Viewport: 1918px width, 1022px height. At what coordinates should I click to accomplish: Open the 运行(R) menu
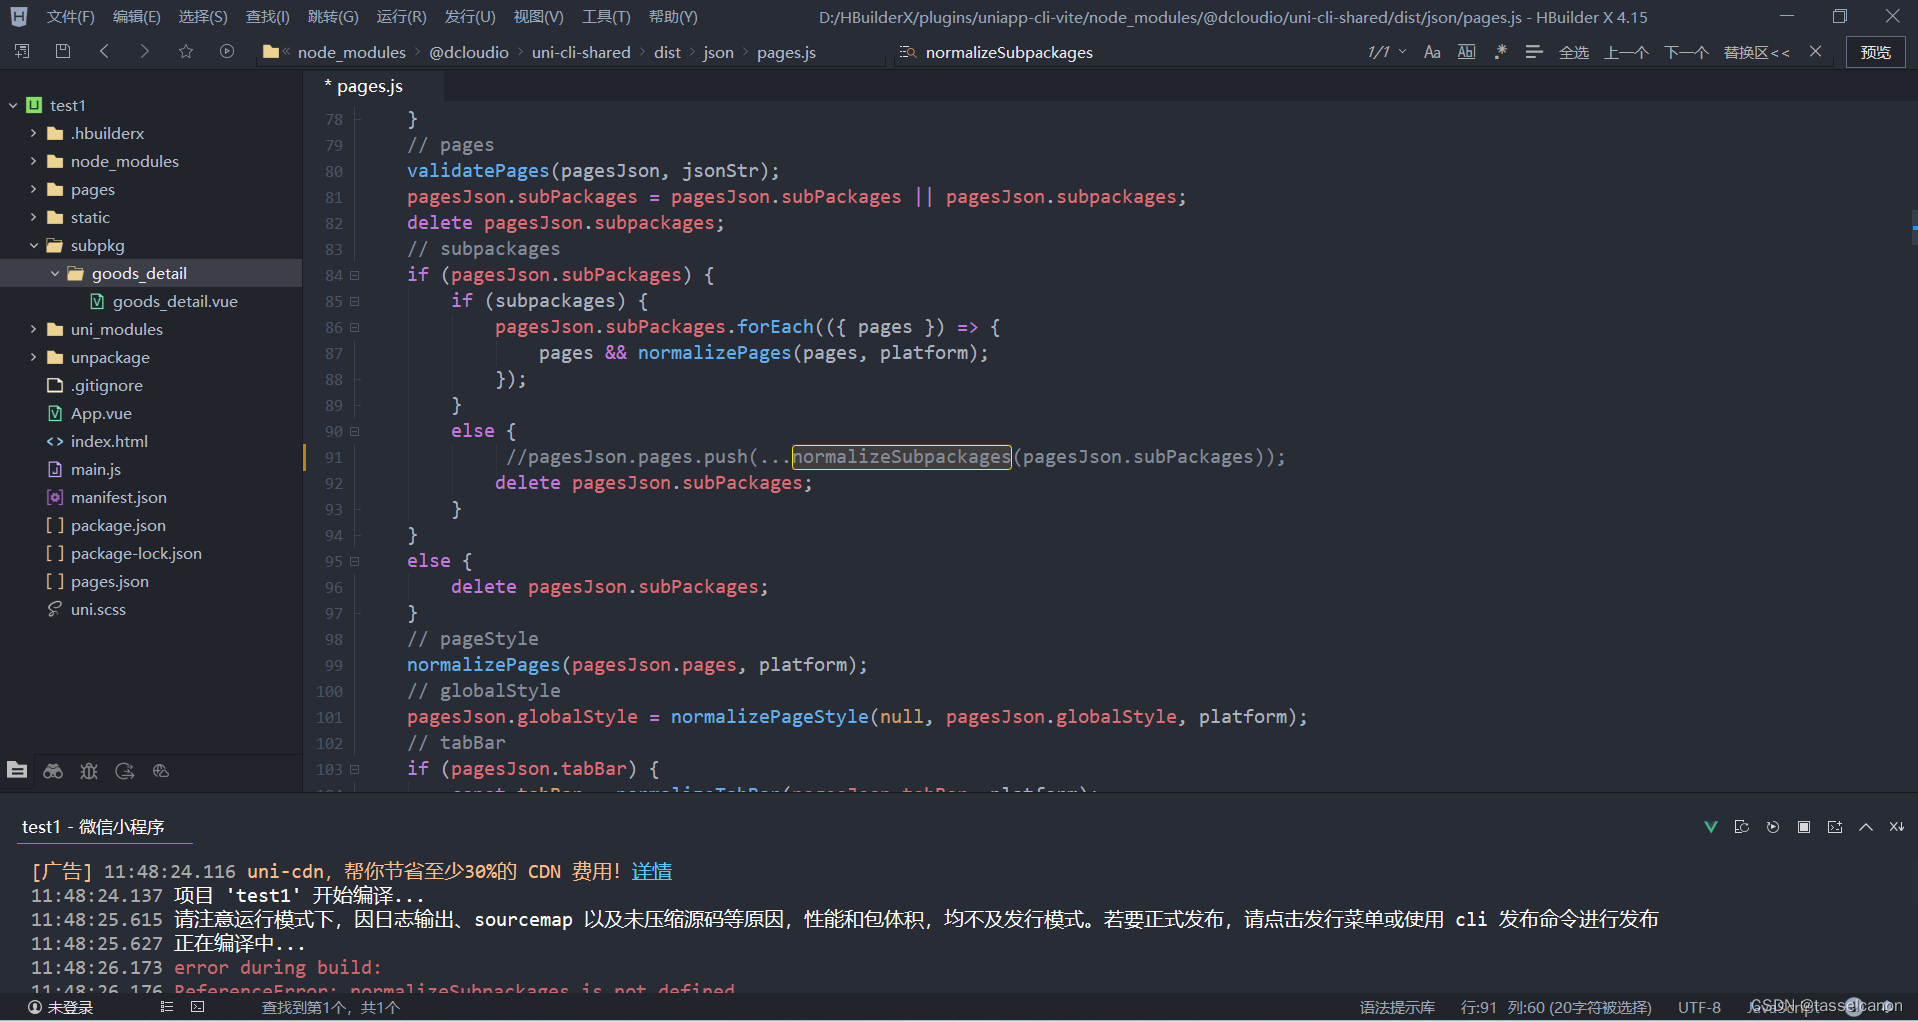pyautogui.click(x=401, y=17)
